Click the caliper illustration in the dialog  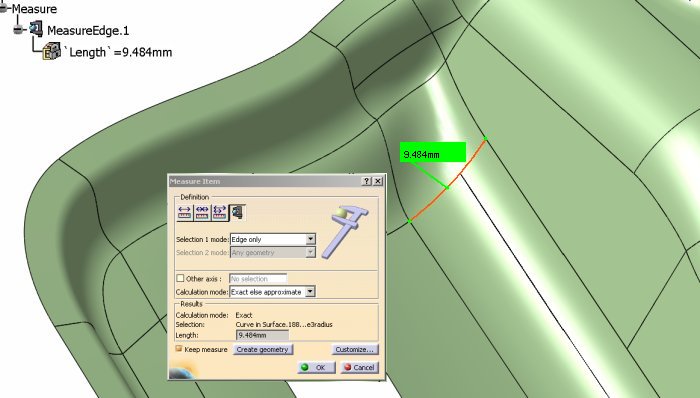pos(346,232)
